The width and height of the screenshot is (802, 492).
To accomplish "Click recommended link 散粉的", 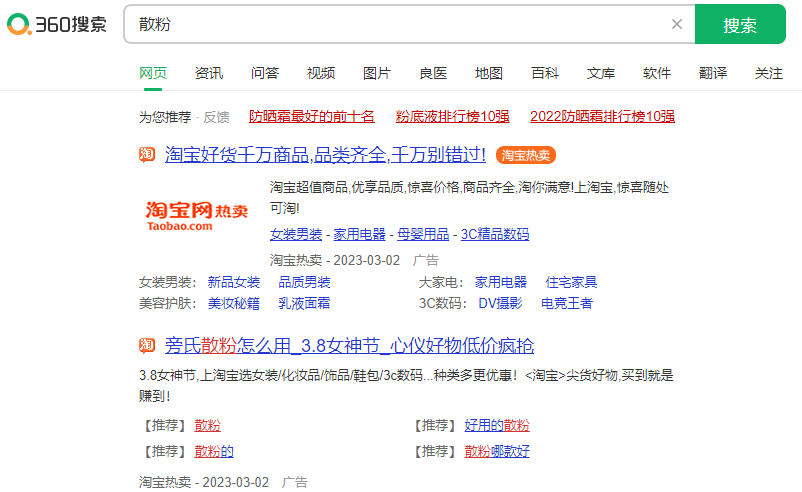I will 214,452.
